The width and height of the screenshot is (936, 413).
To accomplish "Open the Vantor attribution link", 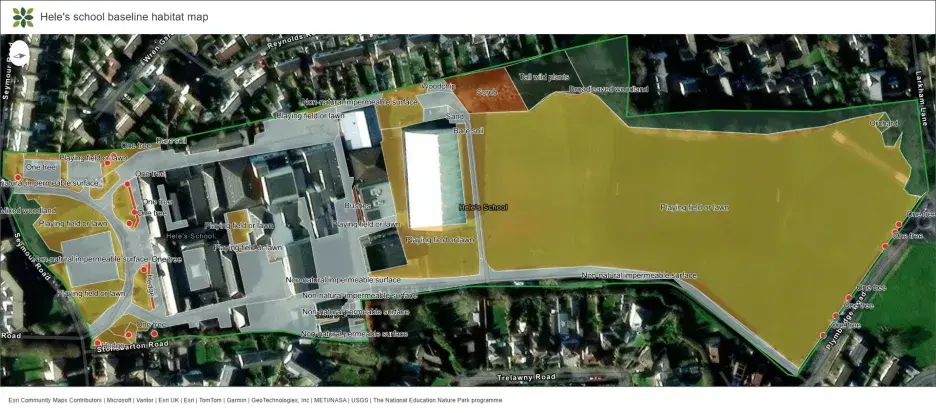I will pyautogui.click(x=145, y=400).
